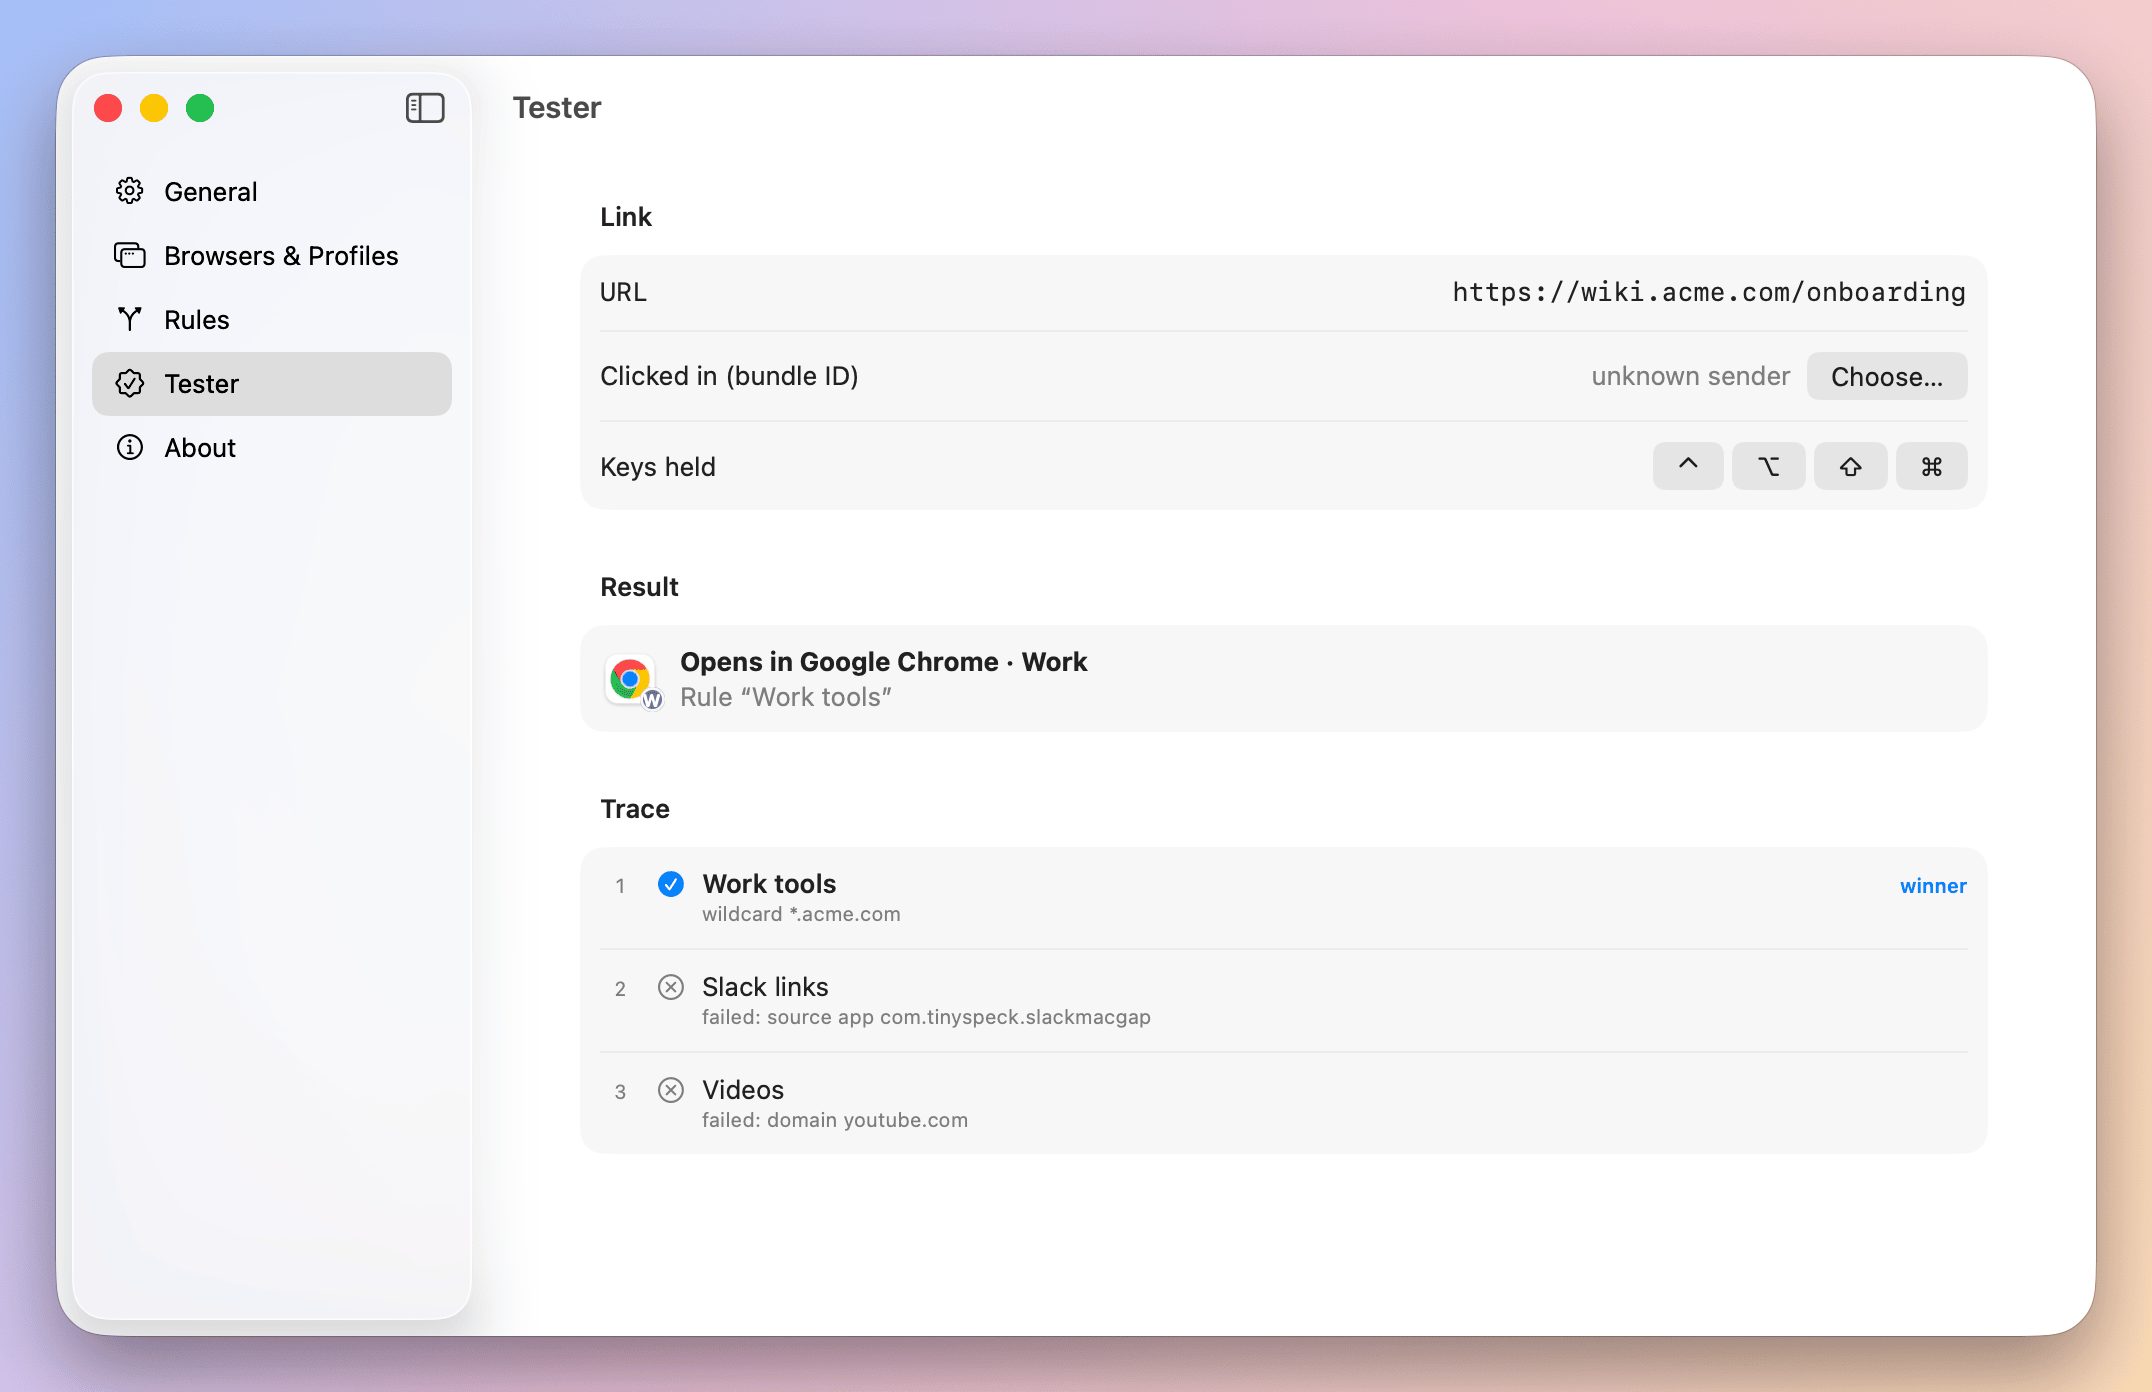Toggle the Option key held button

click(1769, 466)
